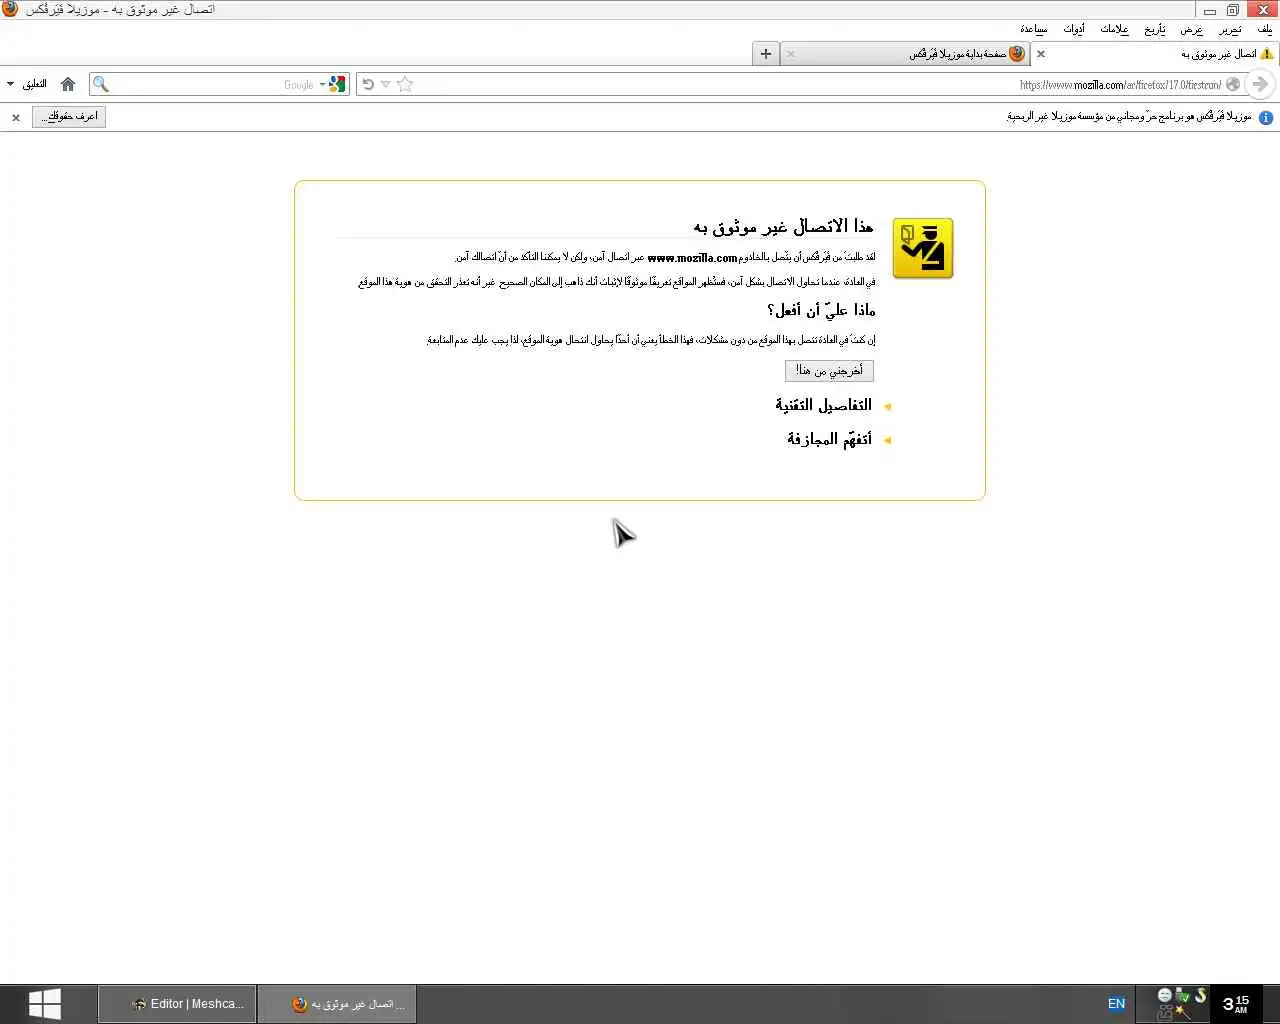This screenshot has height=1024, width=1280.
Task: Open the Windows Start button
Action: [x=45, y=1004]
